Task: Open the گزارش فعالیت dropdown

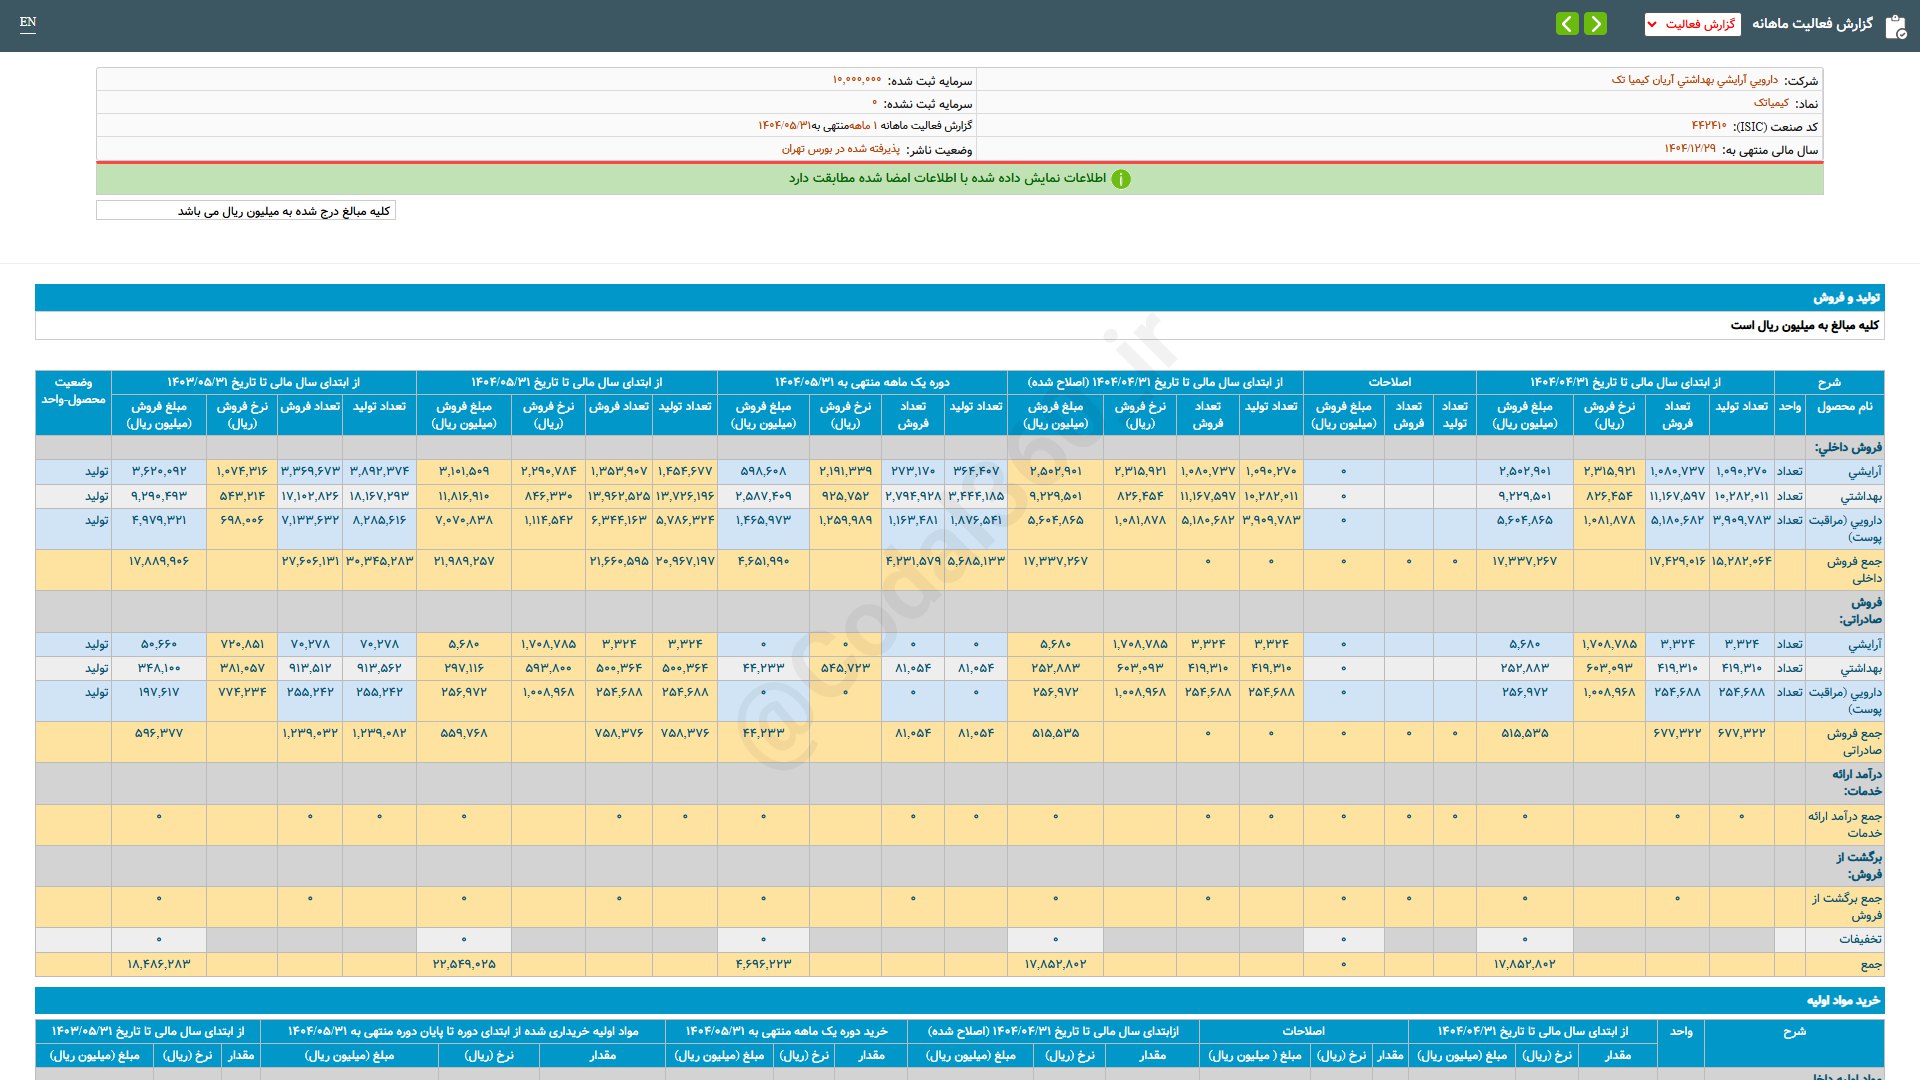Action: pyautogui.click(x=1692, y=24)
